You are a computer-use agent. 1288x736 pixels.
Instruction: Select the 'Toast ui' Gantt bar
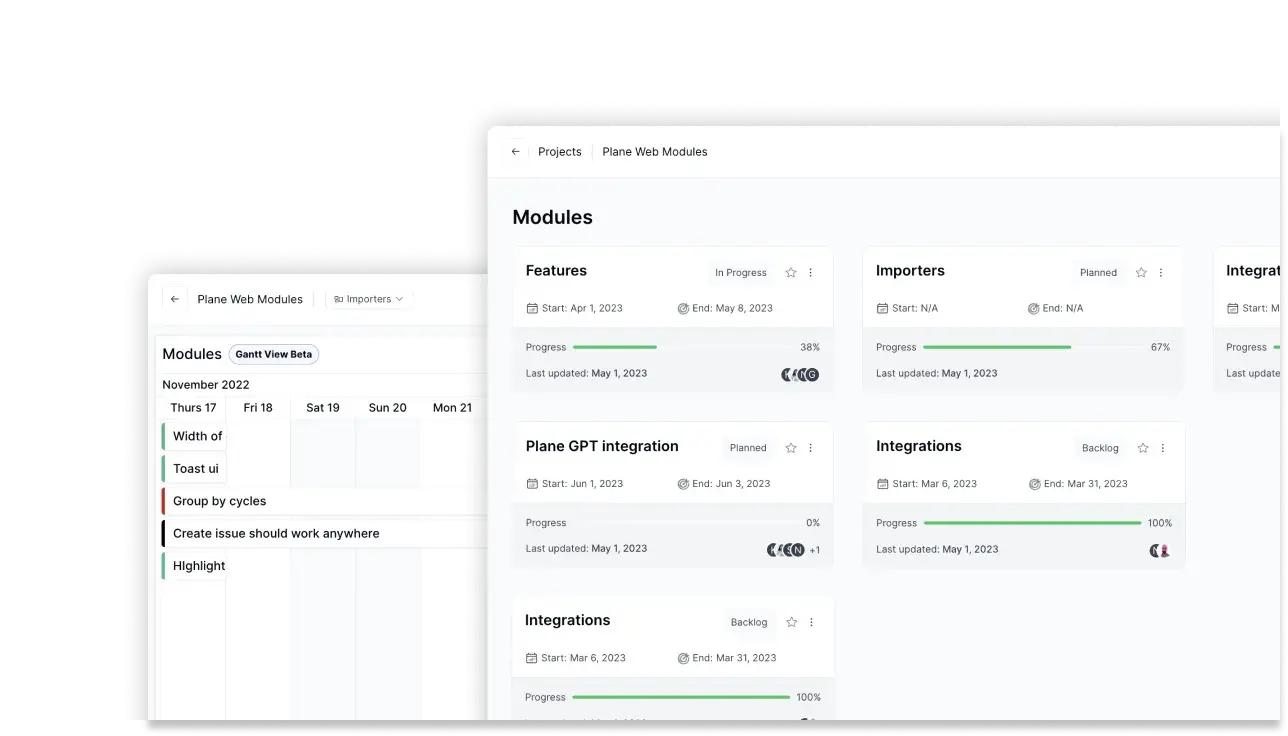click(x=194, y=469)
